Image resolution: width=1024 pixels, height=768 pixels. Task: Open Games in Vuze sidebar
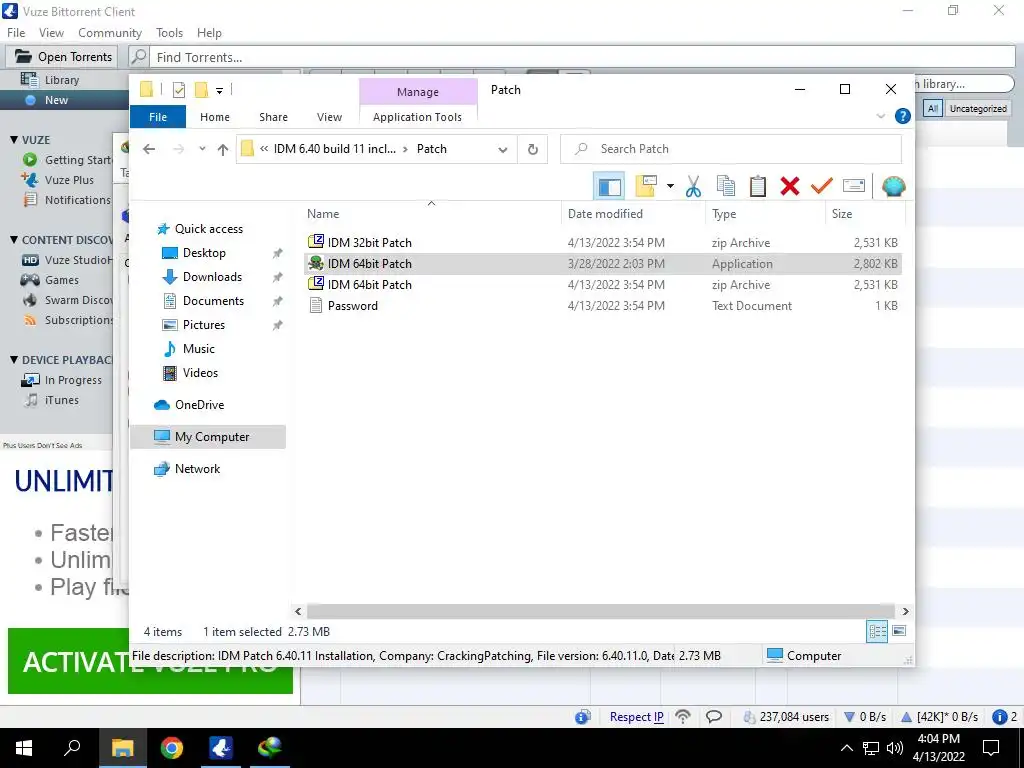point(61,280)
